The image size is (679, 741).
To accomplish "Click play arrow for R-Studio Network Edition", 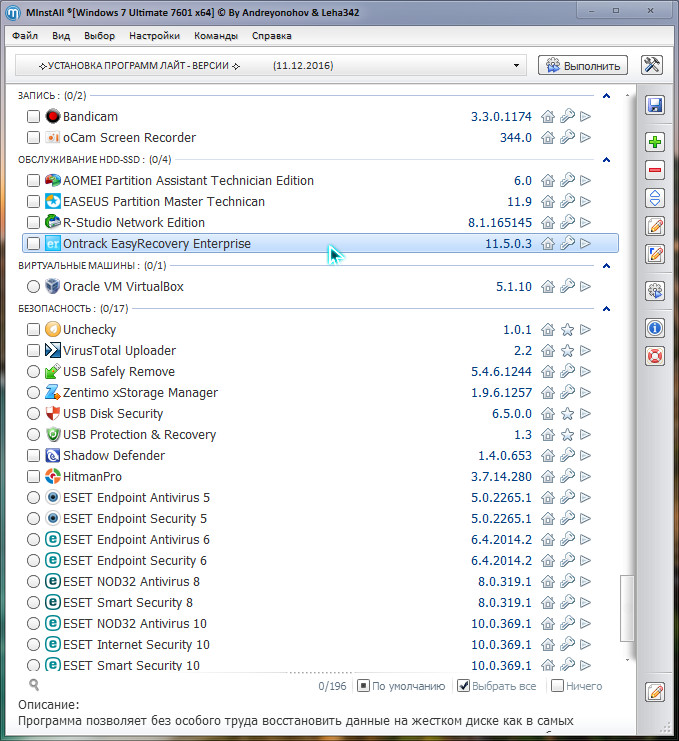I will (585, 222).
